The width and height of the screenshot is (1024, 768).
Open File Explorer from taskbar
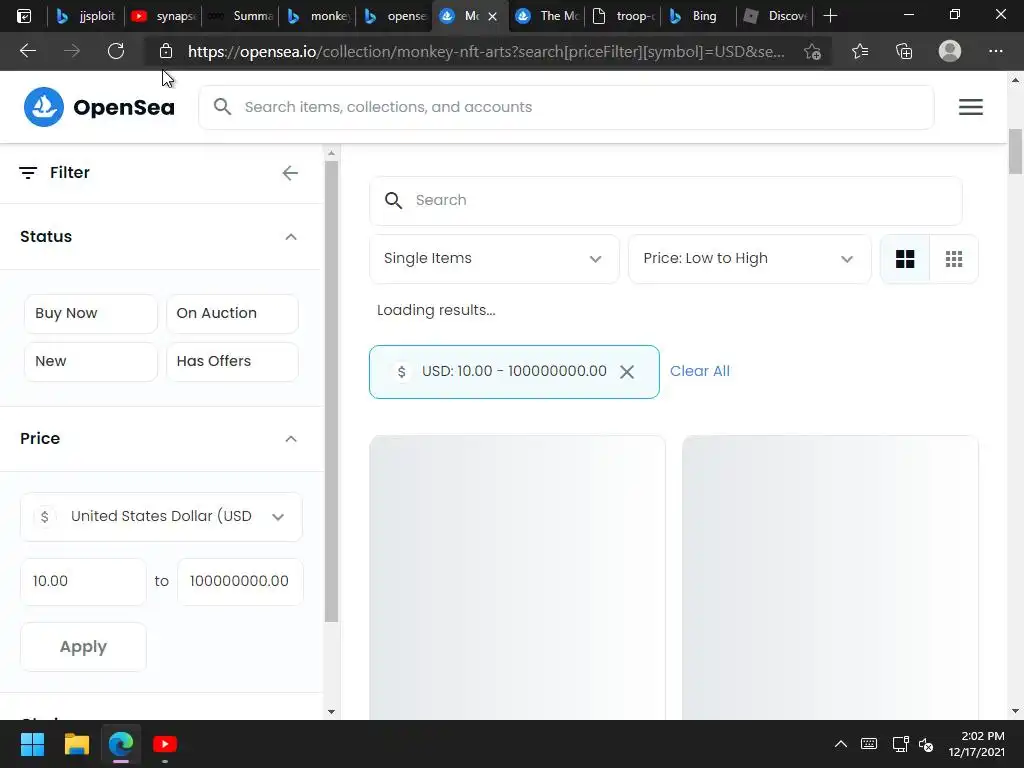[76, 744]
